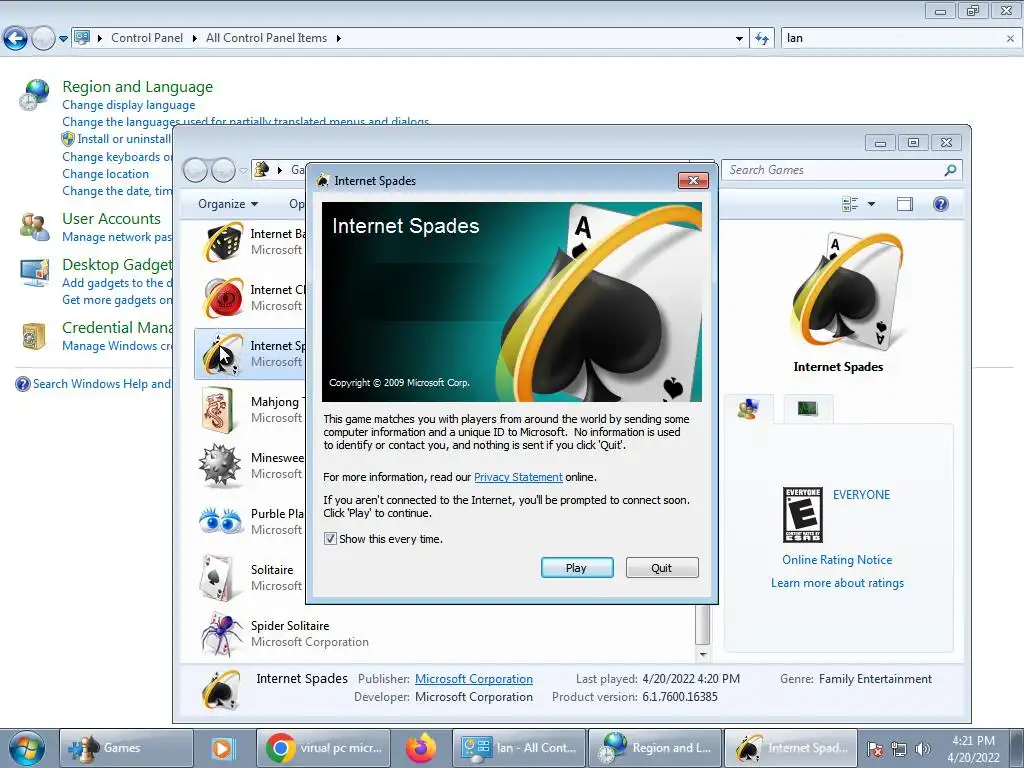
Task: Open the Games window help icon
Action: tap(940, 204)
